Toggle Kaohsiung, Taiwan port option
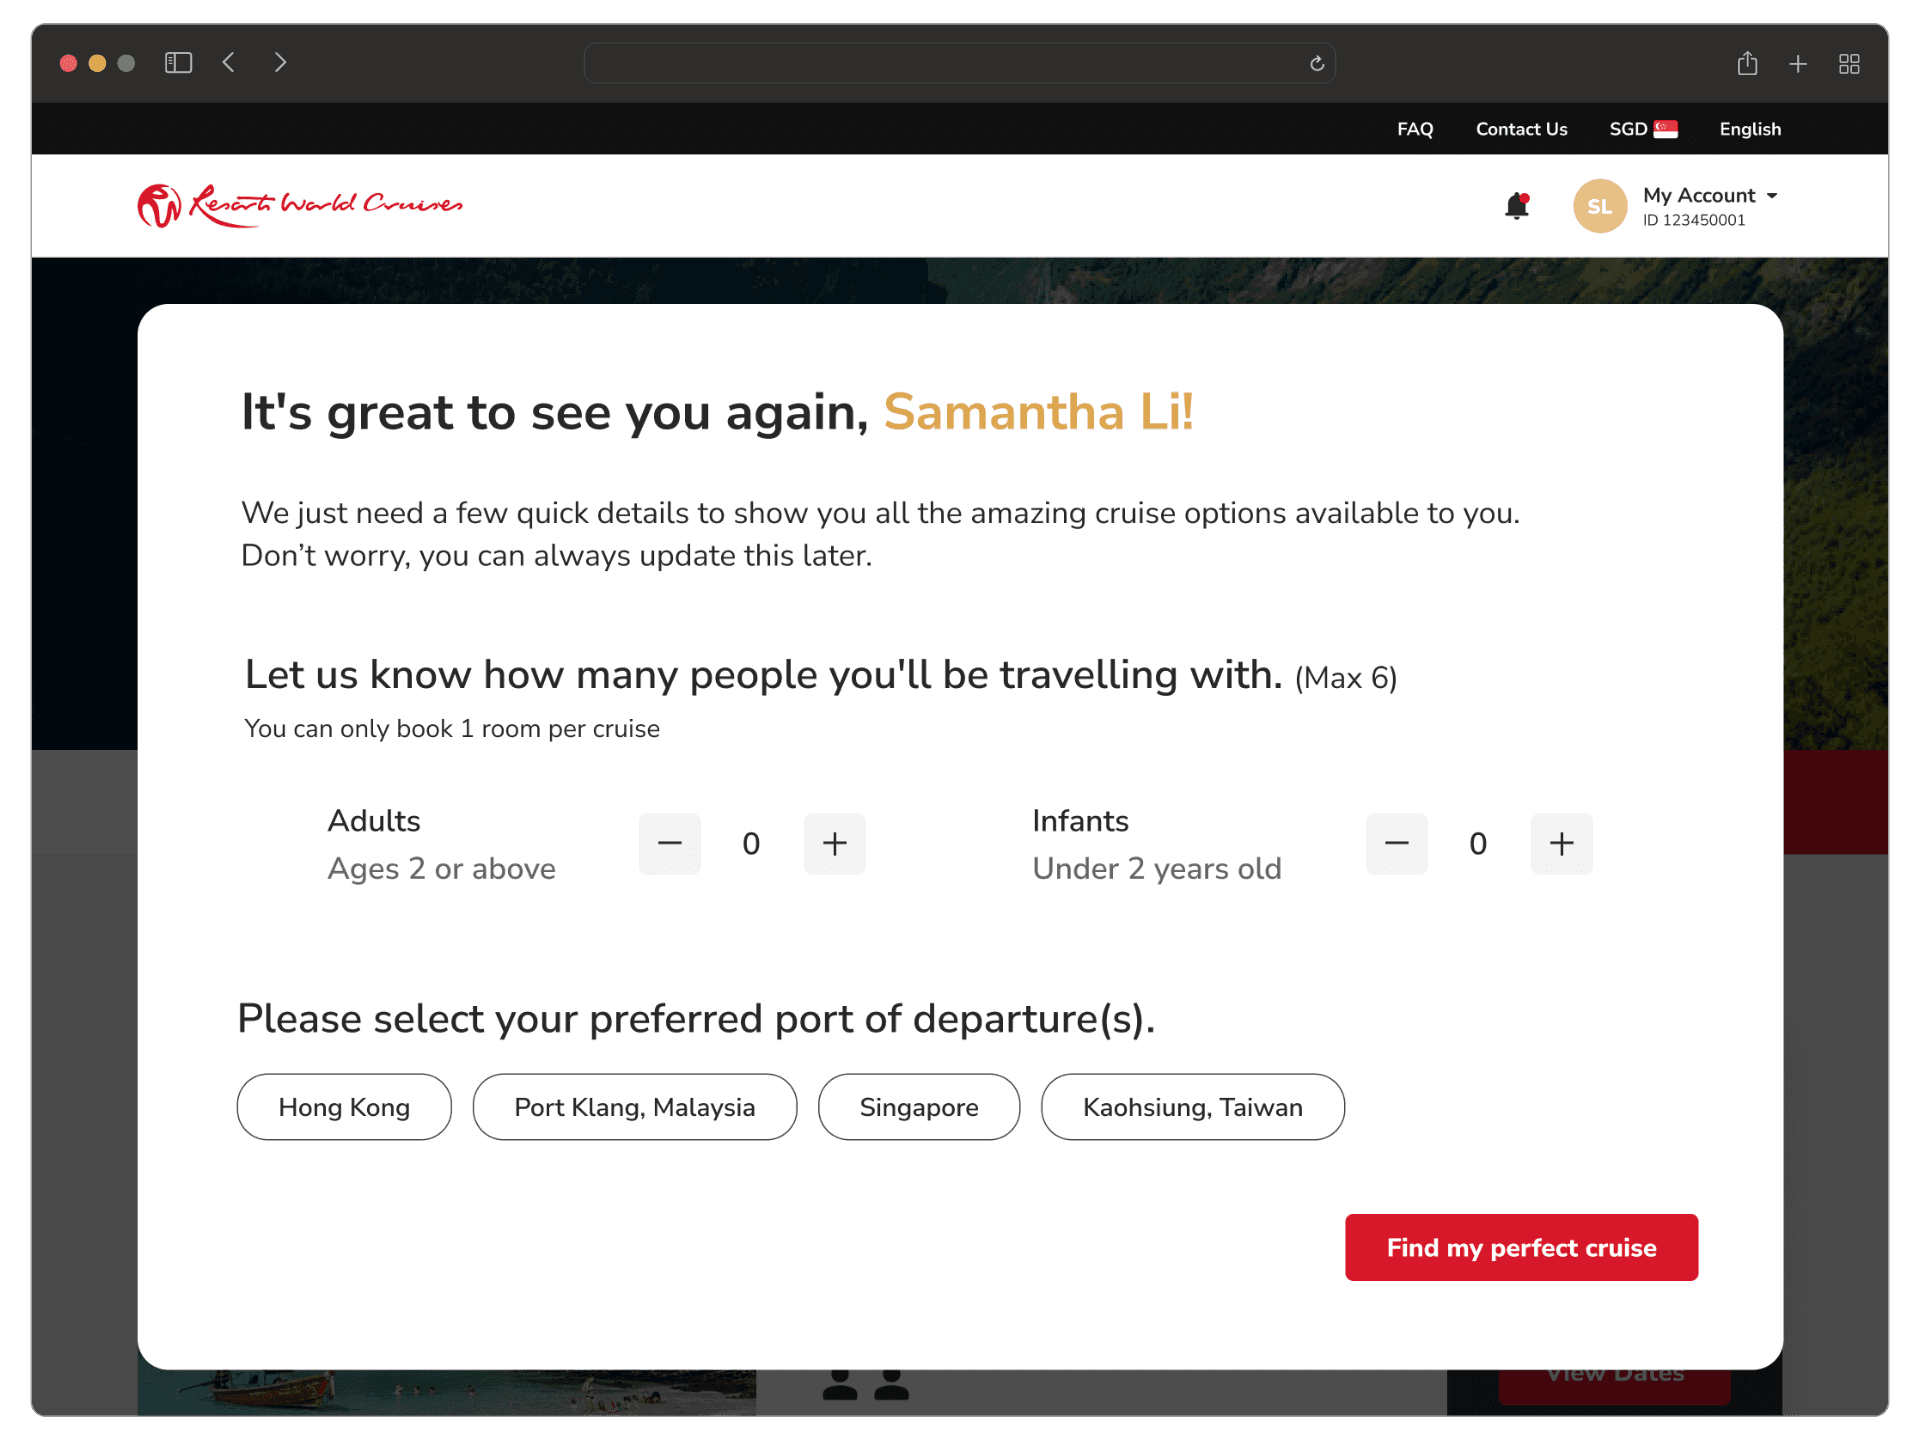This screenshot has height=1440, width=1920. (x=1192, y=1107)
